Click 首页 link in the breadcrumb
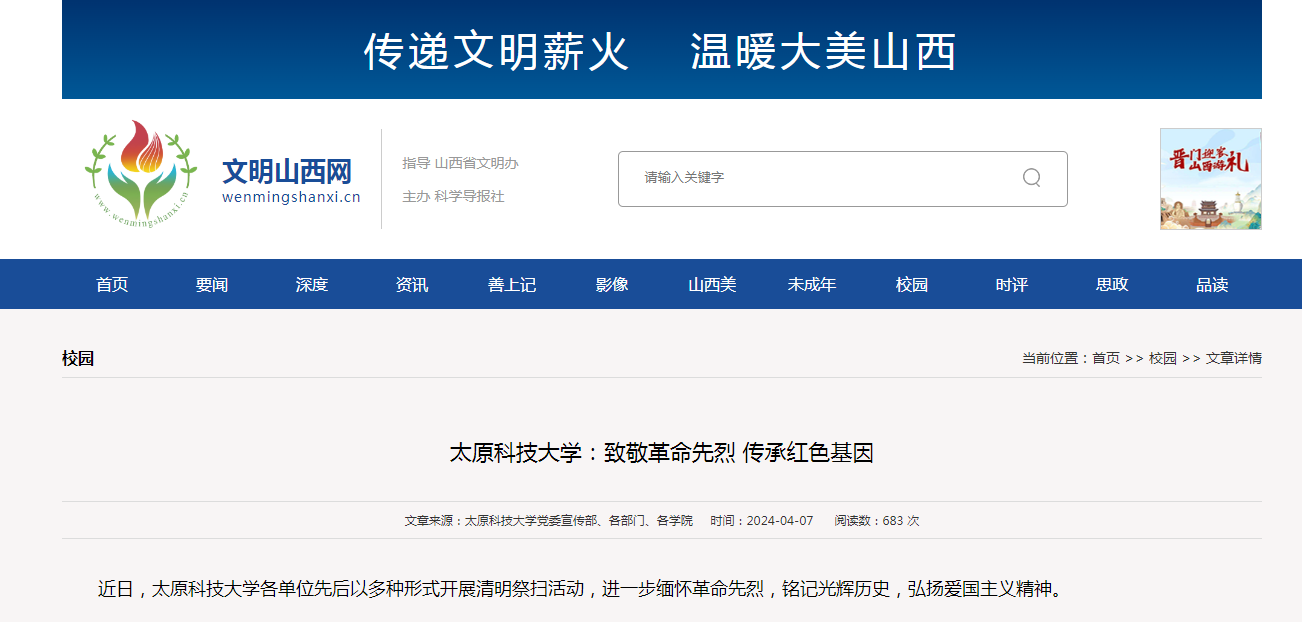The image size is (1302, 622). pos(1106,358)
